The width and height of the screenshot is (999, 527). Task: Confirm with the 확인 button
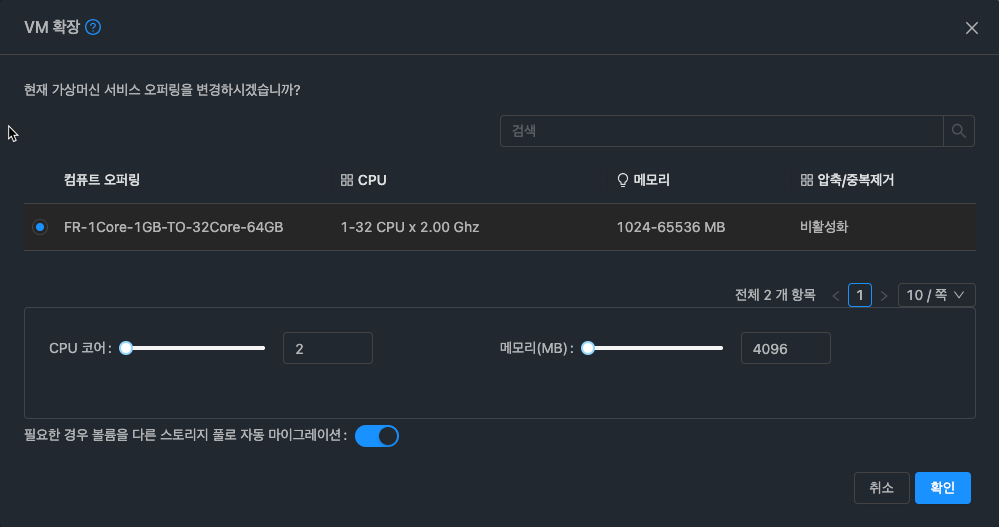[943, 488]
